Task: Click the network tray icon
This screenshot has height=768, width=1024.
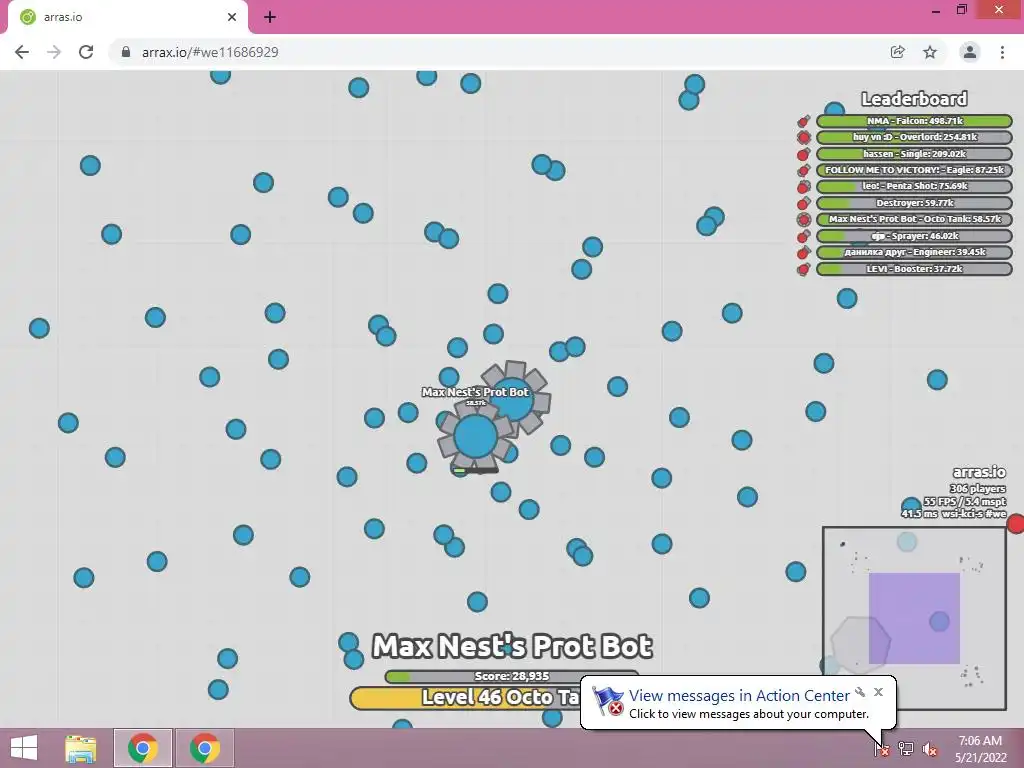Action: (906, 748)
